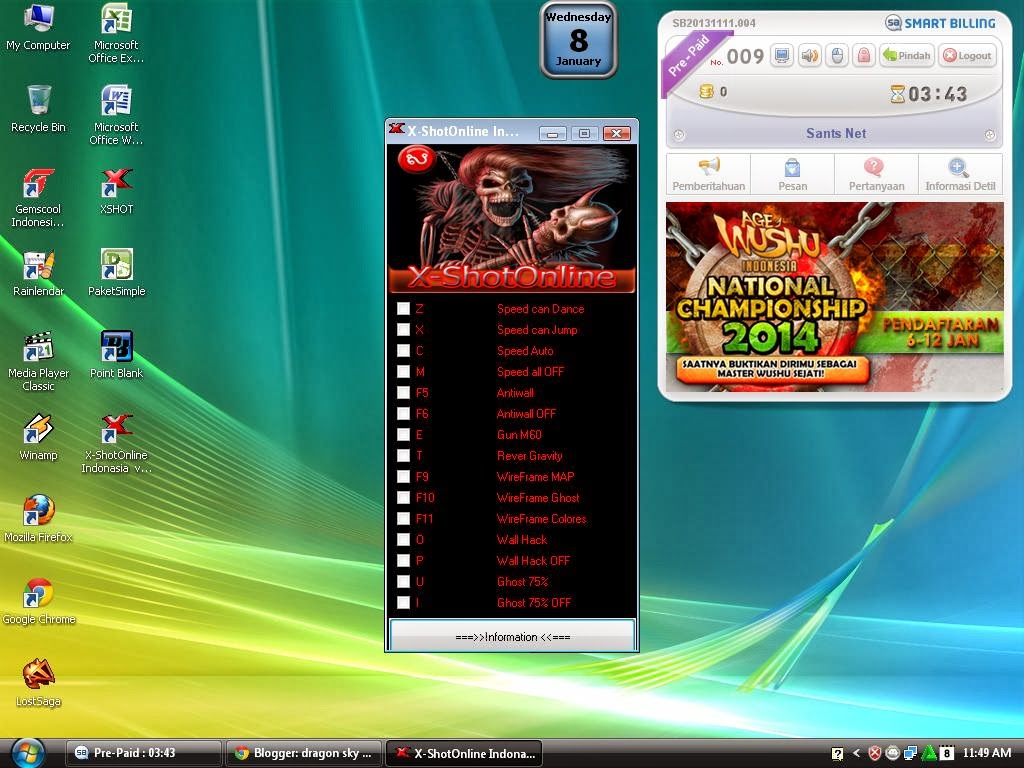This screenshot has height=768, width=1024.
Task: Open the Windows Start button
Action: [x=28, y=753]
